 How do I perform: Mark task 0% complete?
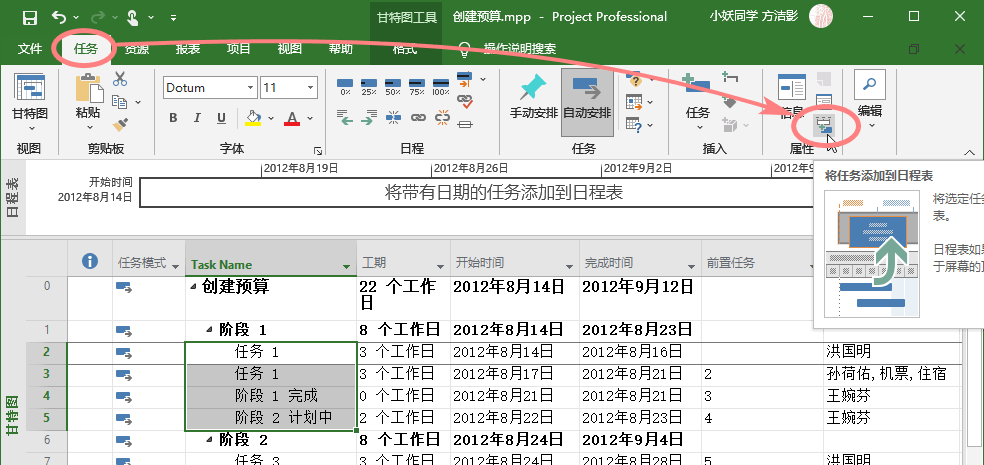click(345, 86)
